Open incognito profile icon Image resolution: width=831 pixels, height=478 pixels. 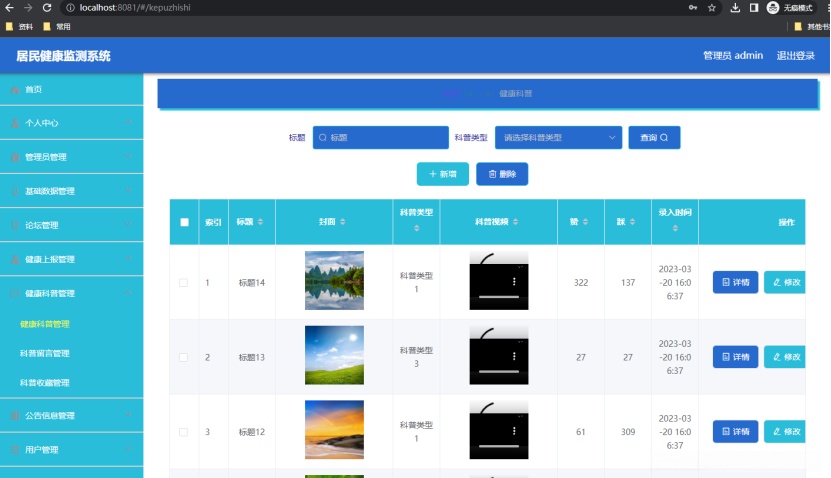[x=773, y=7]
